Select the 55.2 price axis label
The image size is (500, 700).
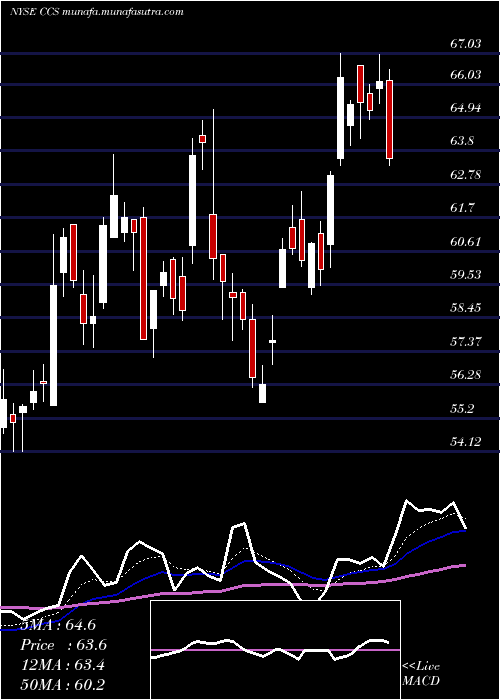[x=462, y=408]
